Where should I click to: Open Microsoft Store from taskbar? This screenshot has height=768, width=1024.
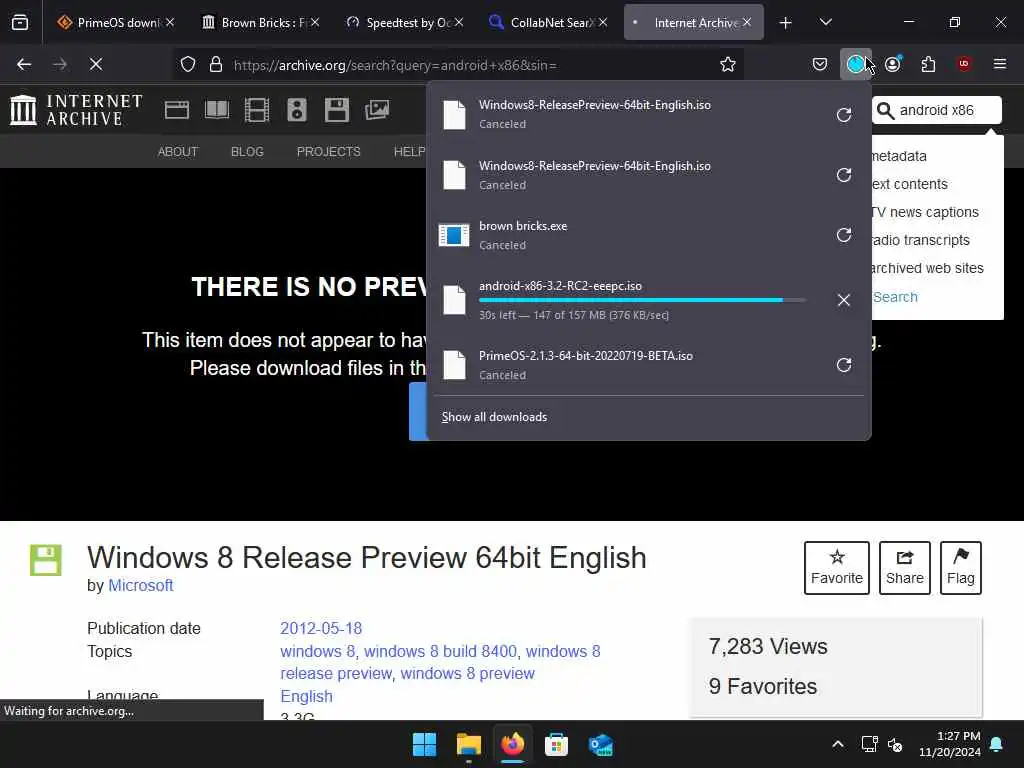[x=556, y=744]
